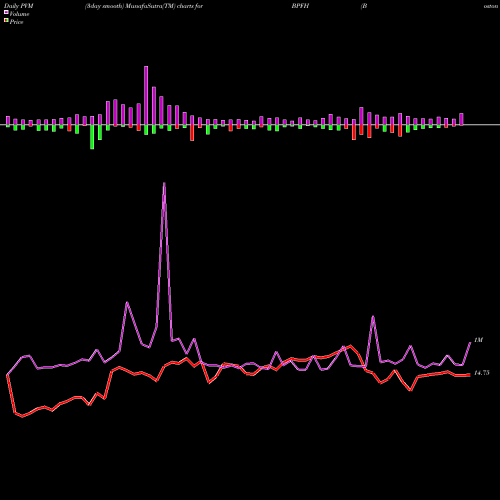Click the Price legend color swatch
This screenshot has width=500, height=500.
point(6,21)
